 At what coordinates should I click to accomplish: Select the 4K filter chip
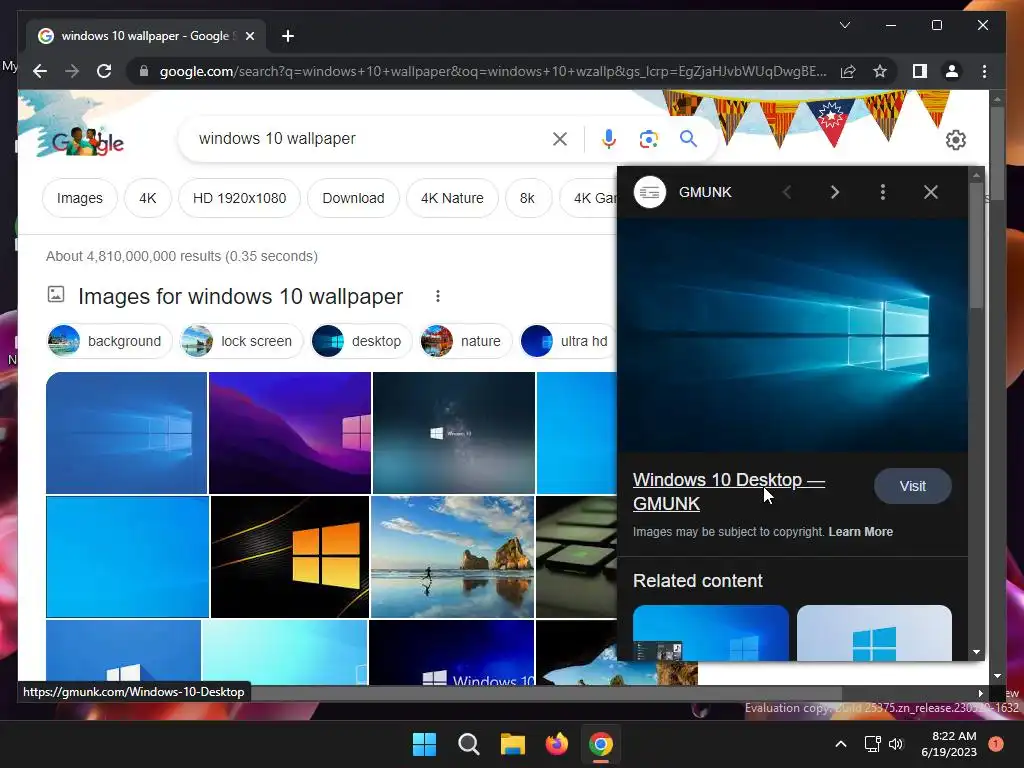pos(148,198)
